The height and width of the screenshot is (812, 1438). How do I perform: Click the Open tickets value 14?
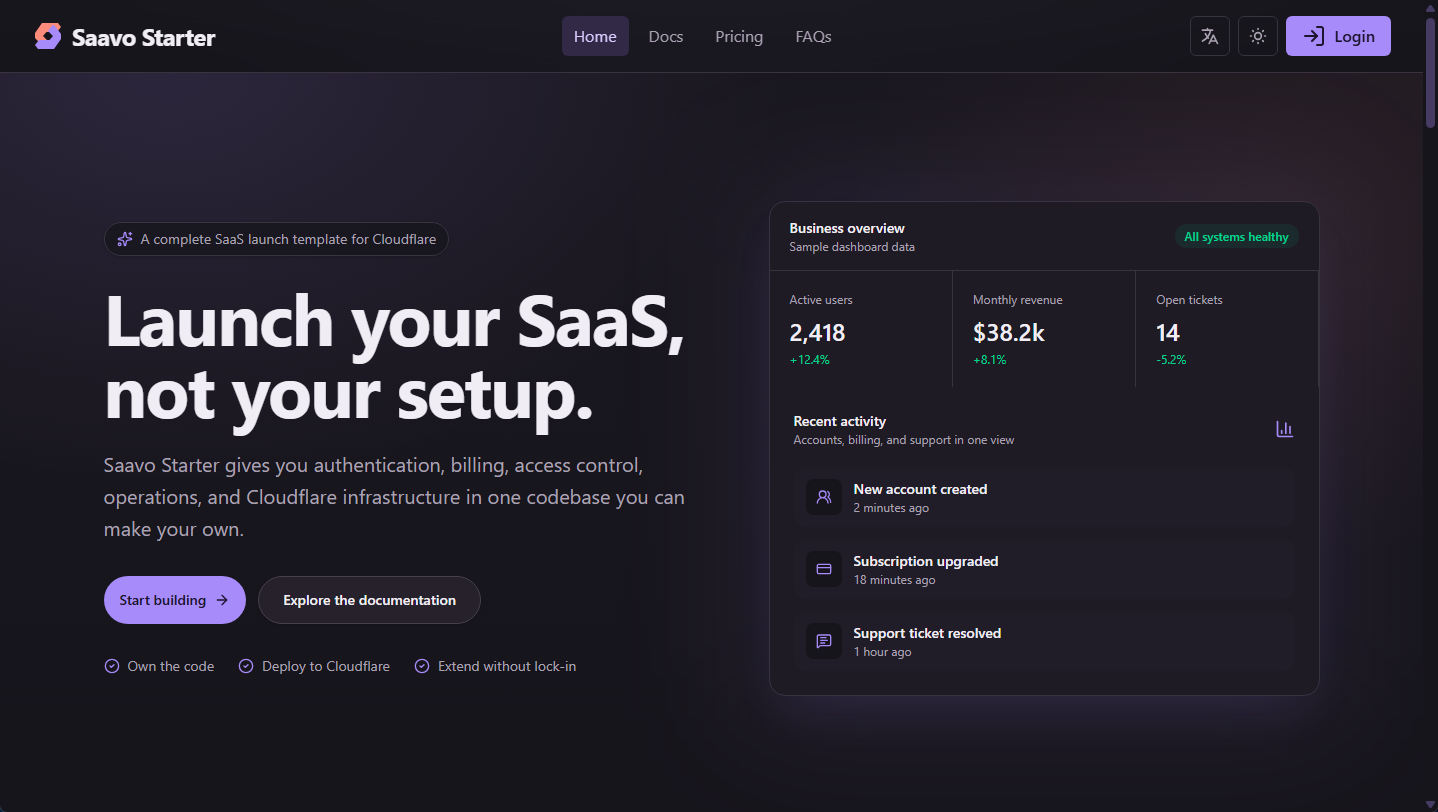pyautogui.click(x=1168, y=332)
